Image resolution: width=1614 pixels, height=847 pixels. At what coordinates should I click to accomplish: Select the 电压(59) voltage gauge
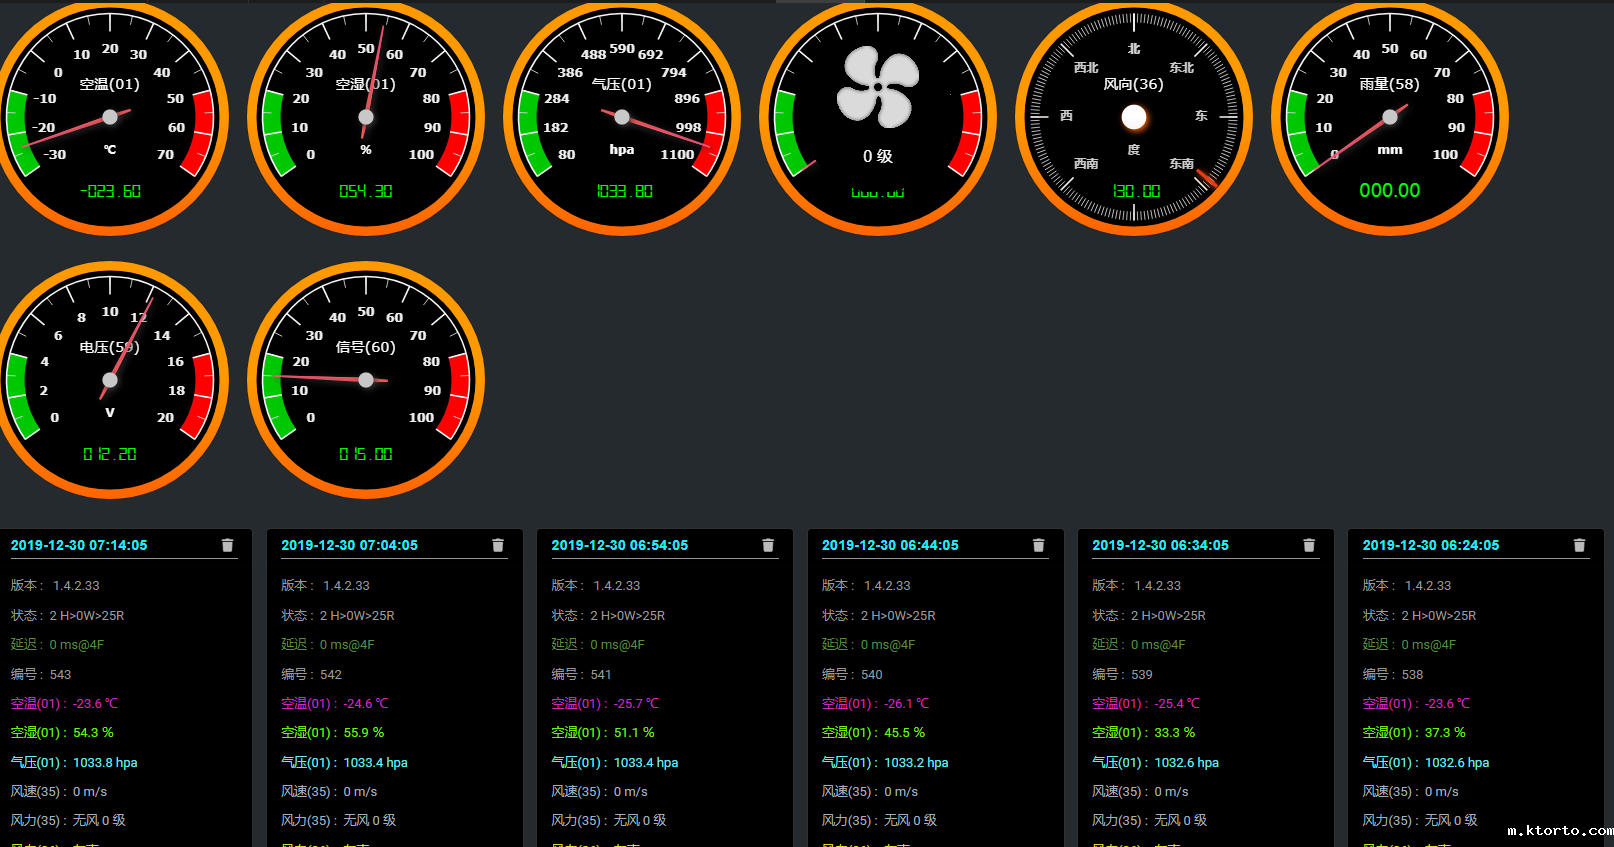click(110, 380)
